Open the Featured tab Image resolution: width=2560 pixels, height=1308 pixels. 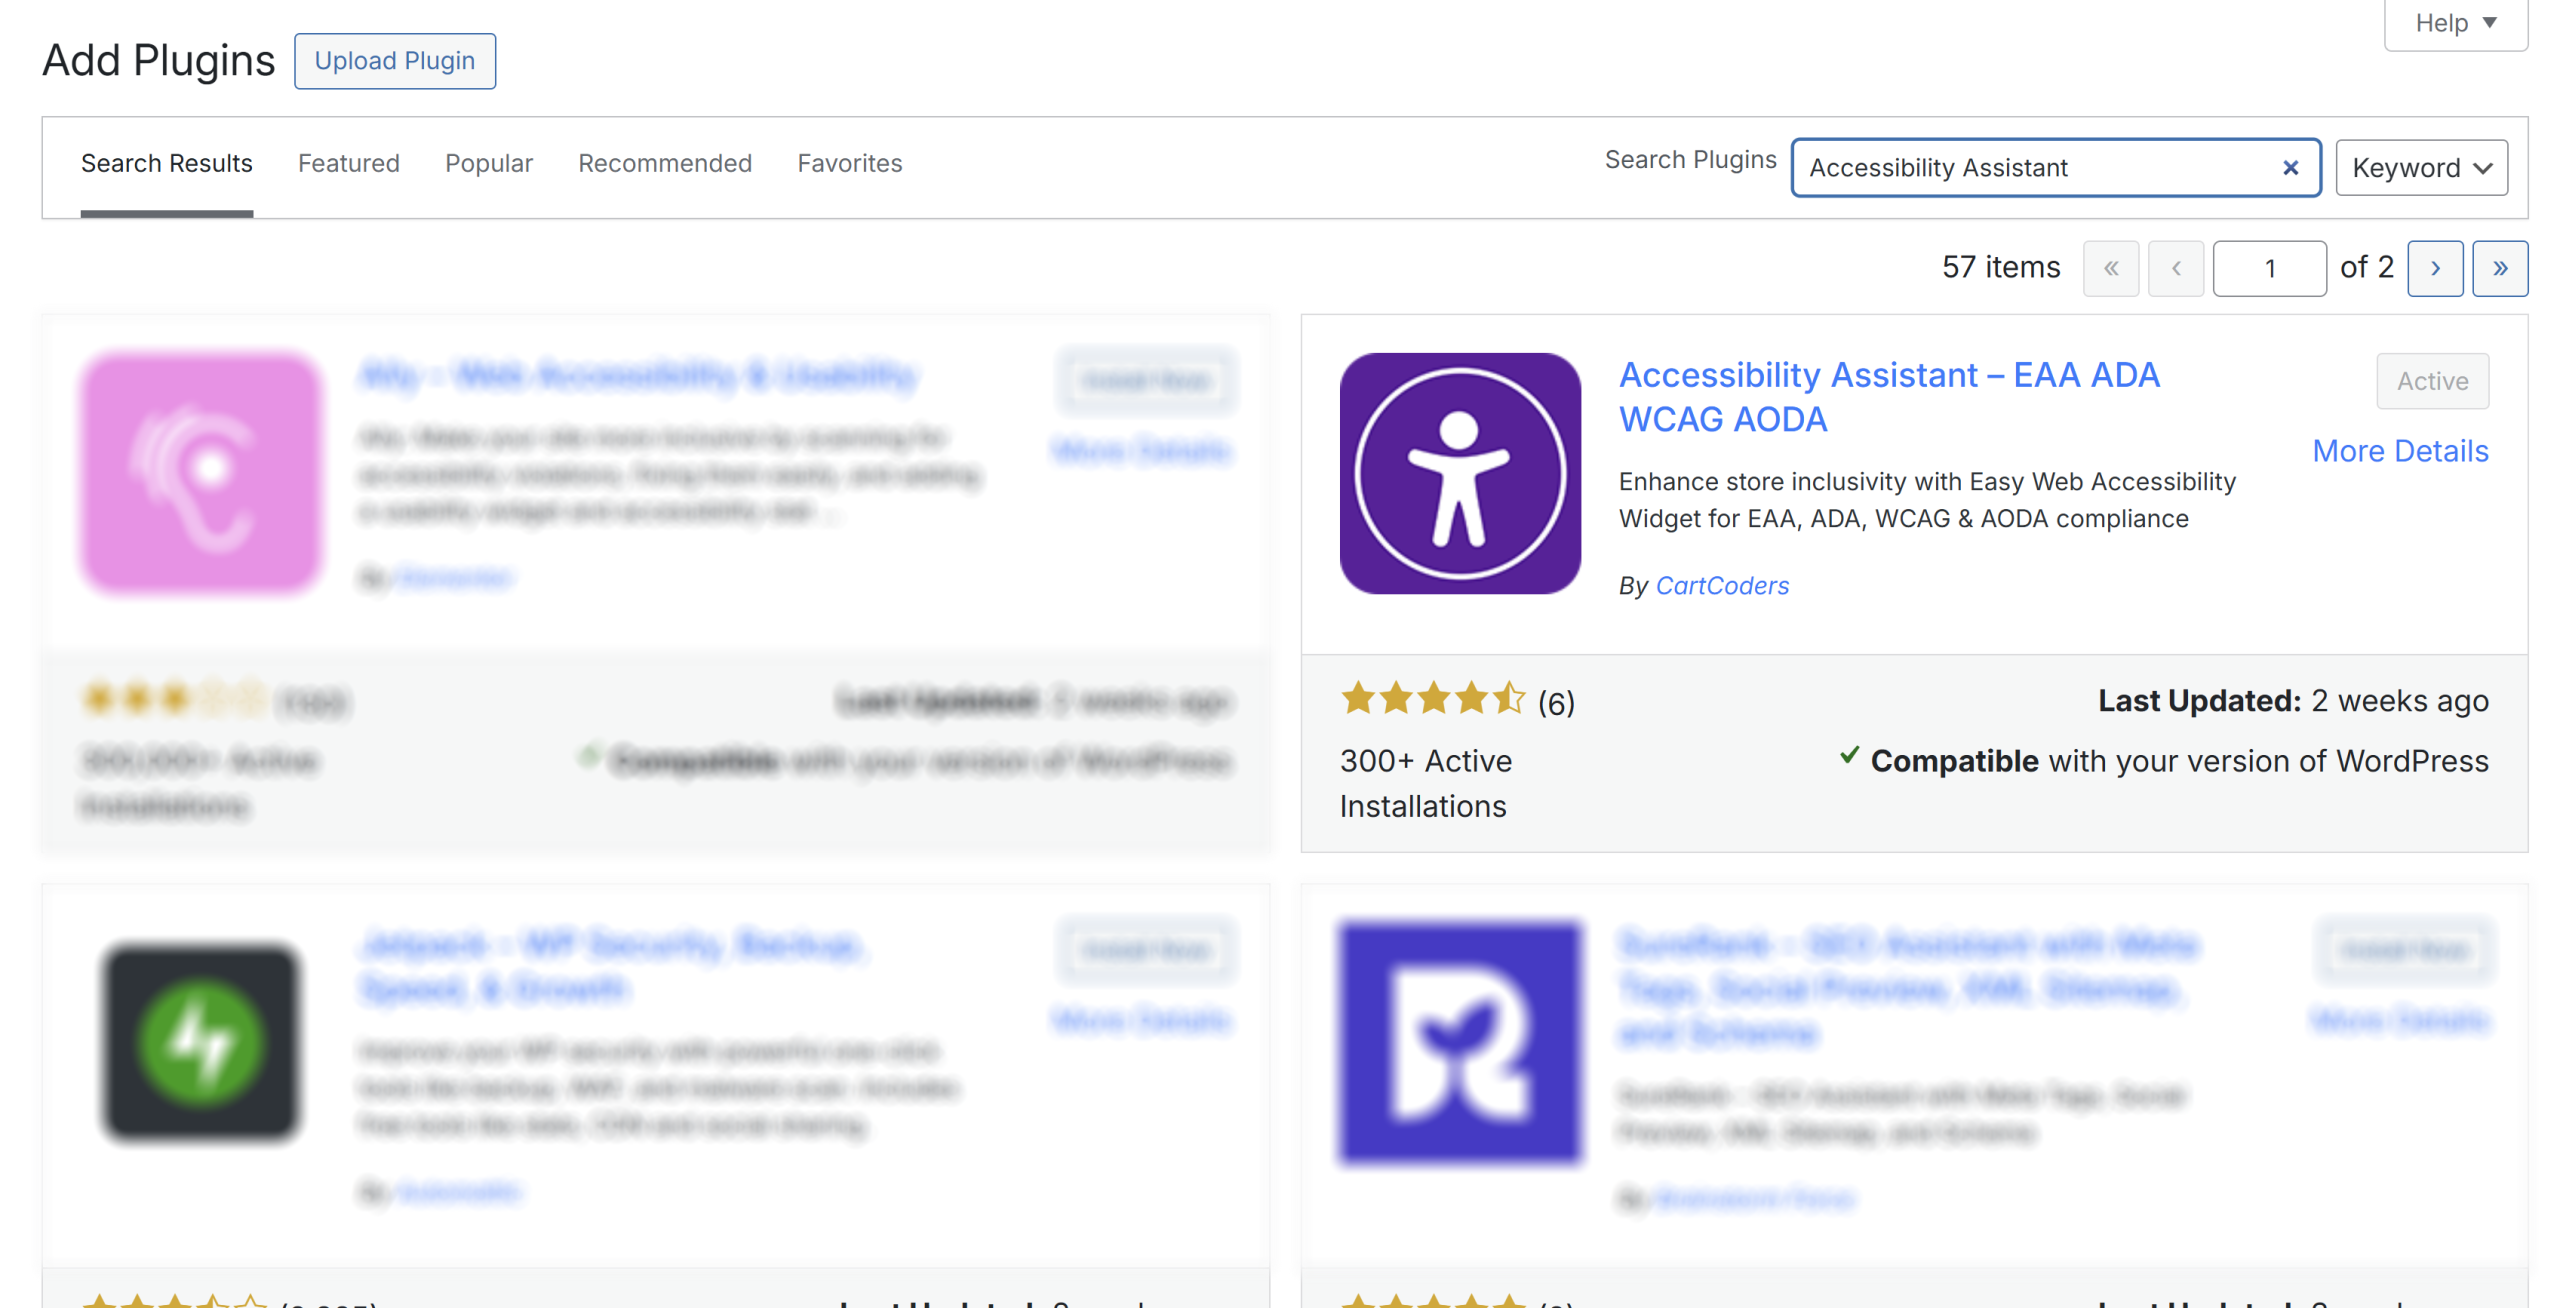(x=348, y=163)
